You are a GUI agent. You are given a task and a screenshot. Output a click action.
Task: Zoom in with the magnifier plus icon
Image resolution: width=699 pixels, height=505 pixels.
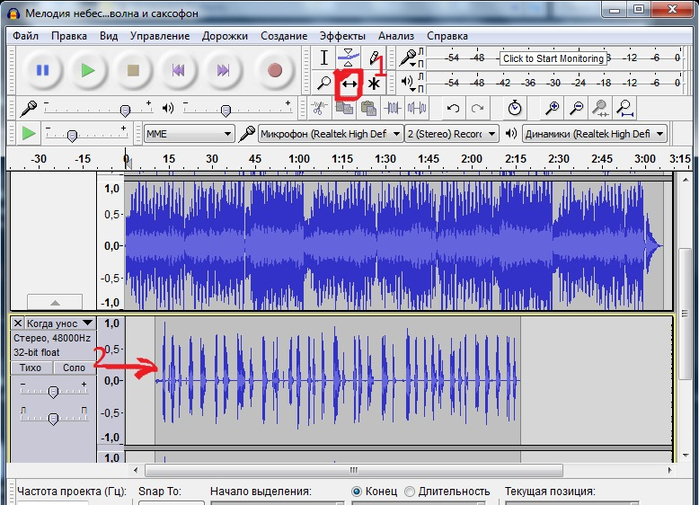[552, 108]
